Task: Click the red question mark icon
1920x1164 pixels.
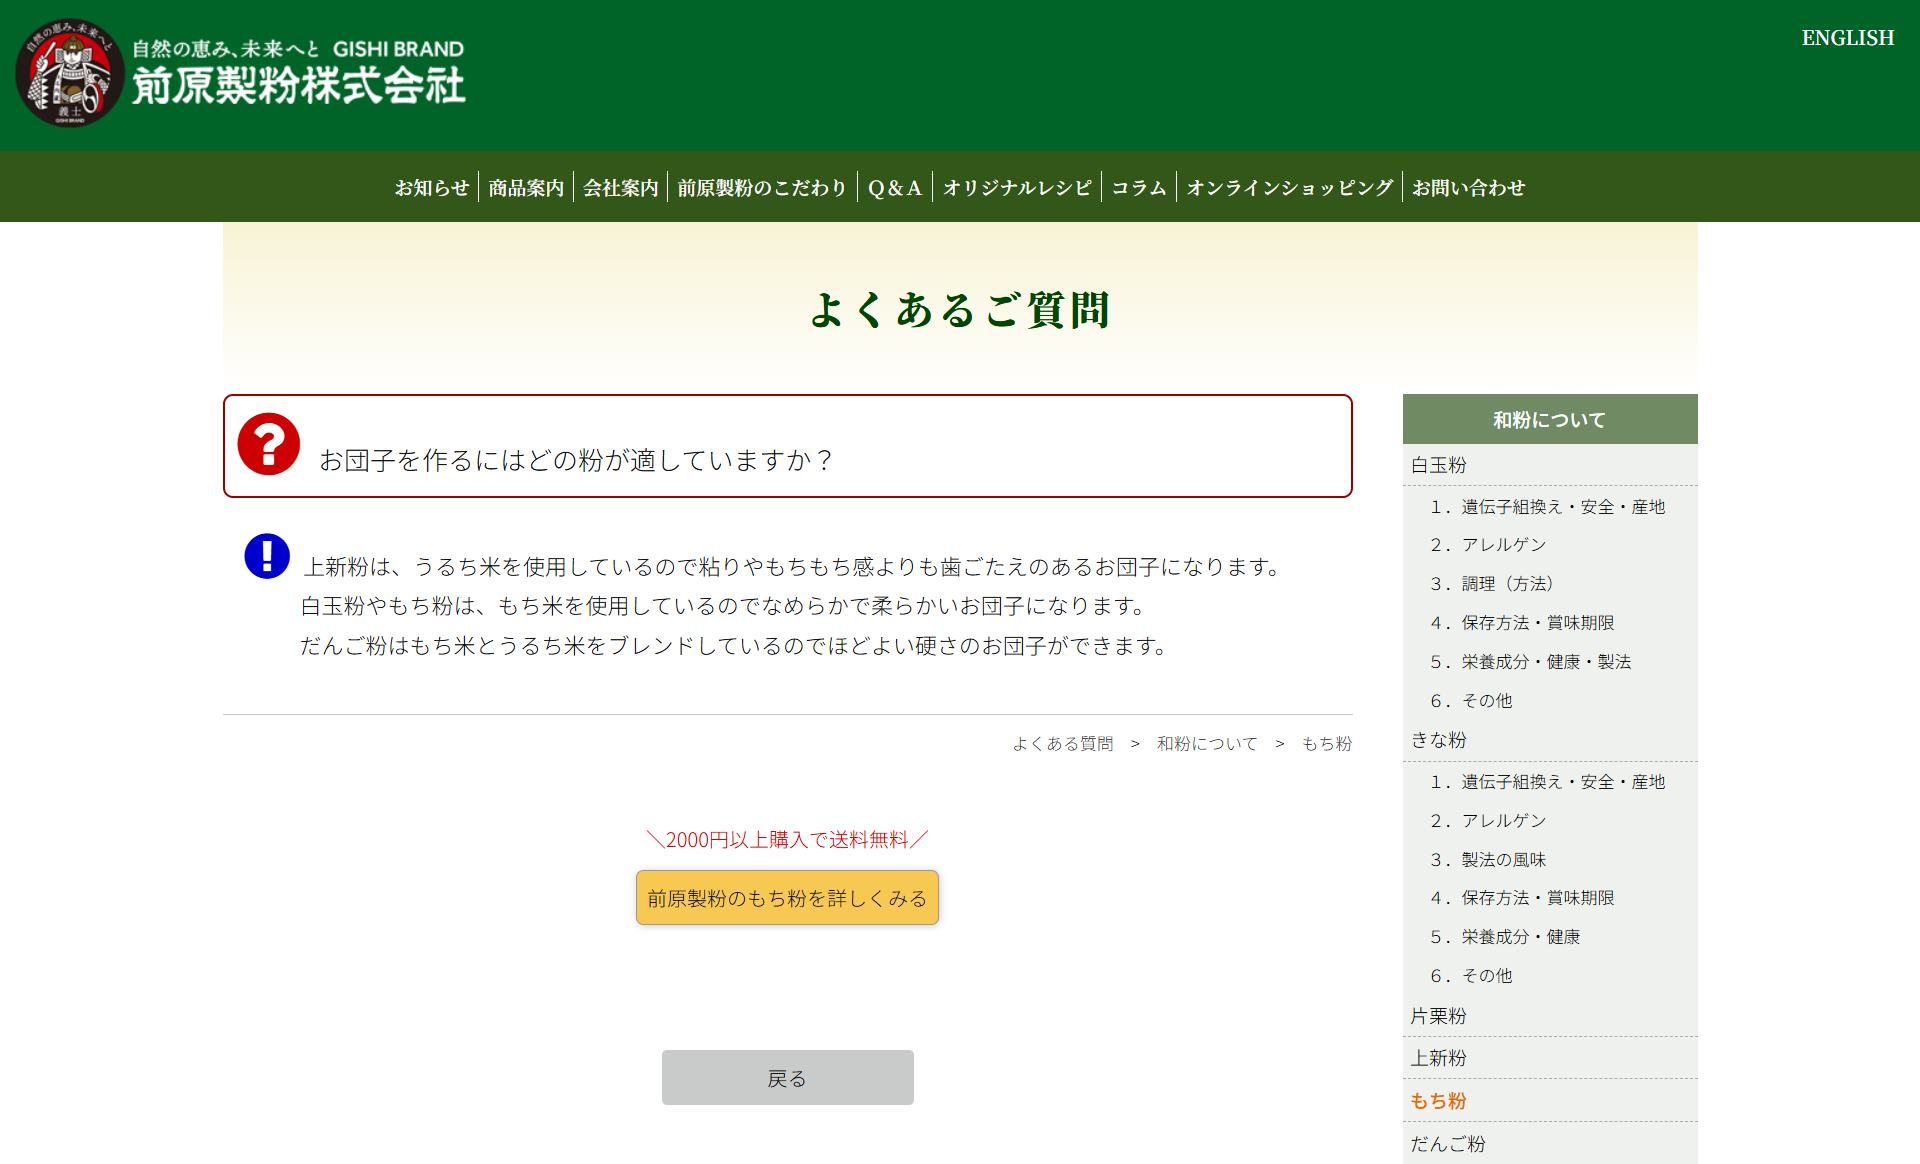Action: [268, 444]
